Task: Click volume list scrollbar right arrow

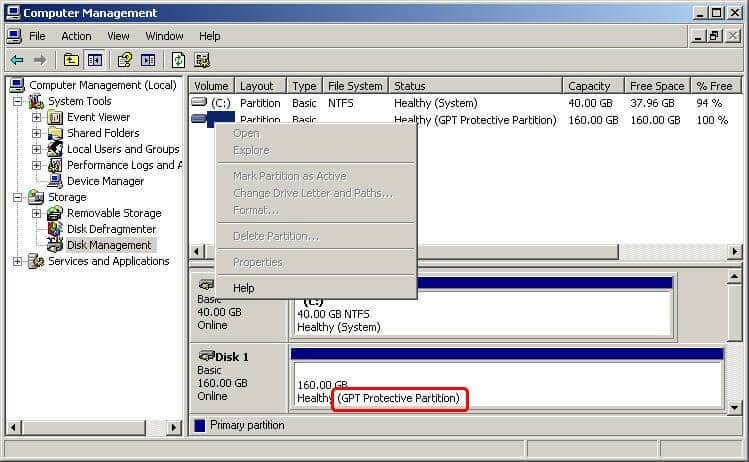Action: 734,251
